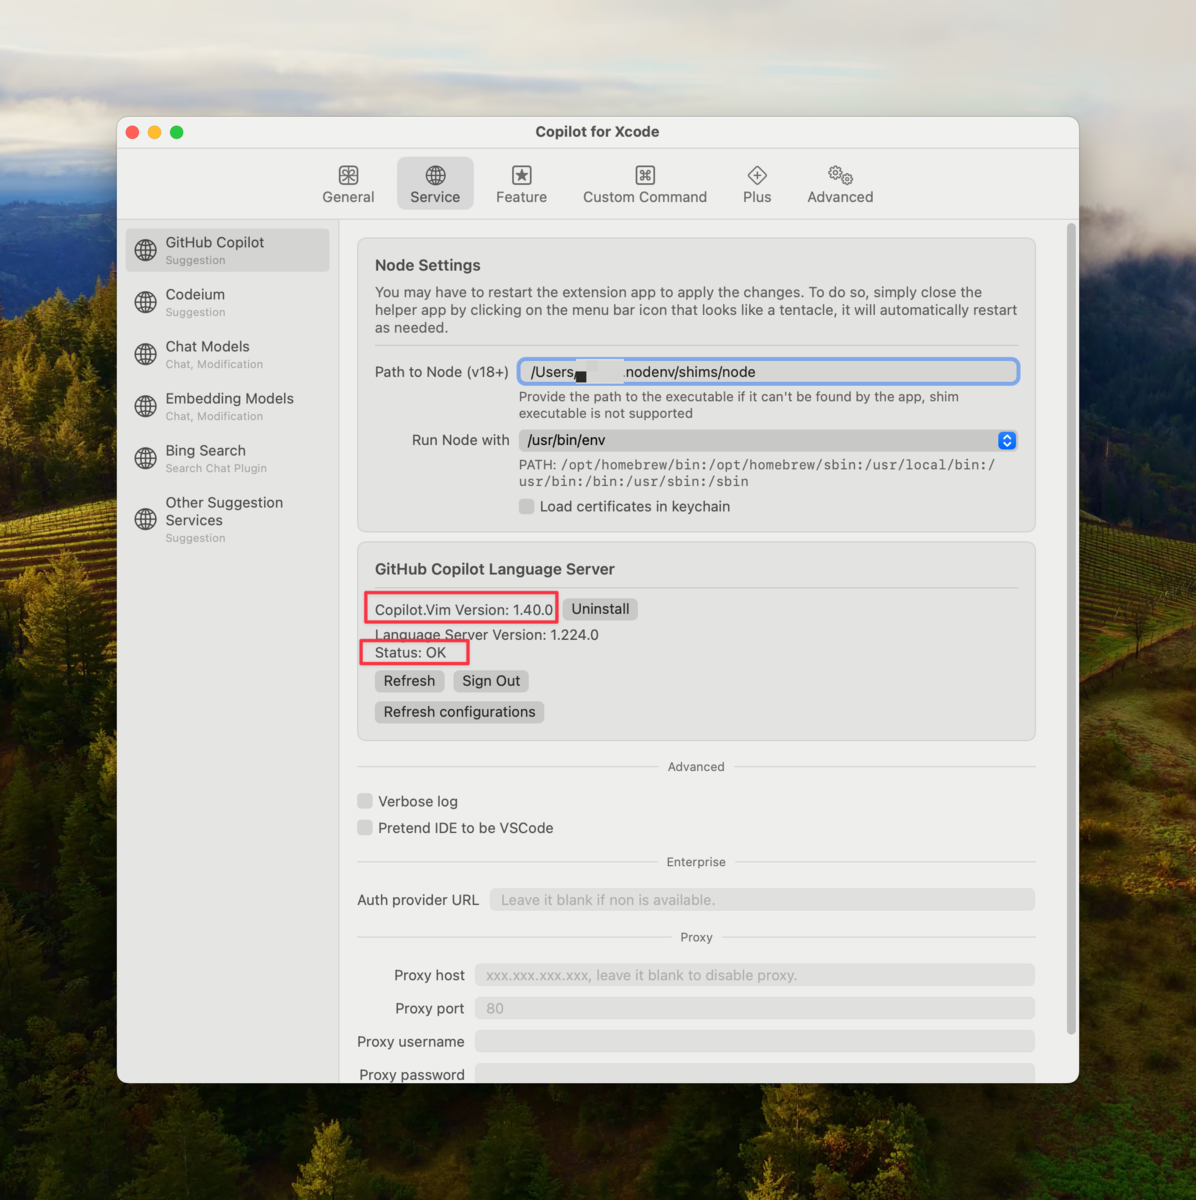
Task: Click the Uninstall button
Action: point(600,609)
